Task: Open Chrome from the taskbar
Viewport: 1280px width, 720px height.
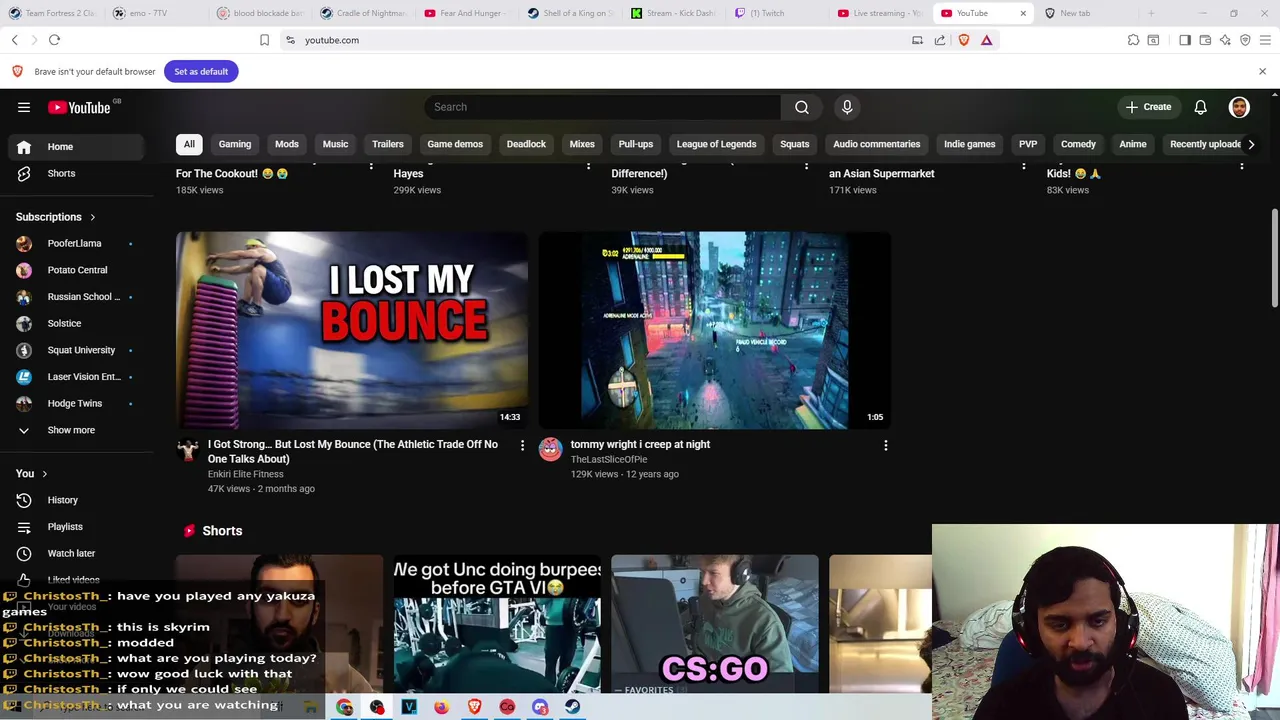Action: pyautogui.click(x=344, y=707)
